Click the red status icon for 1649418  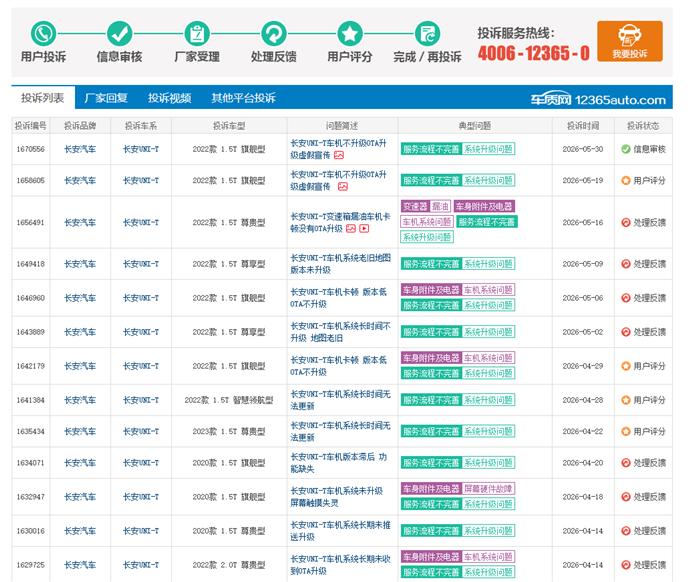point(625,264)
